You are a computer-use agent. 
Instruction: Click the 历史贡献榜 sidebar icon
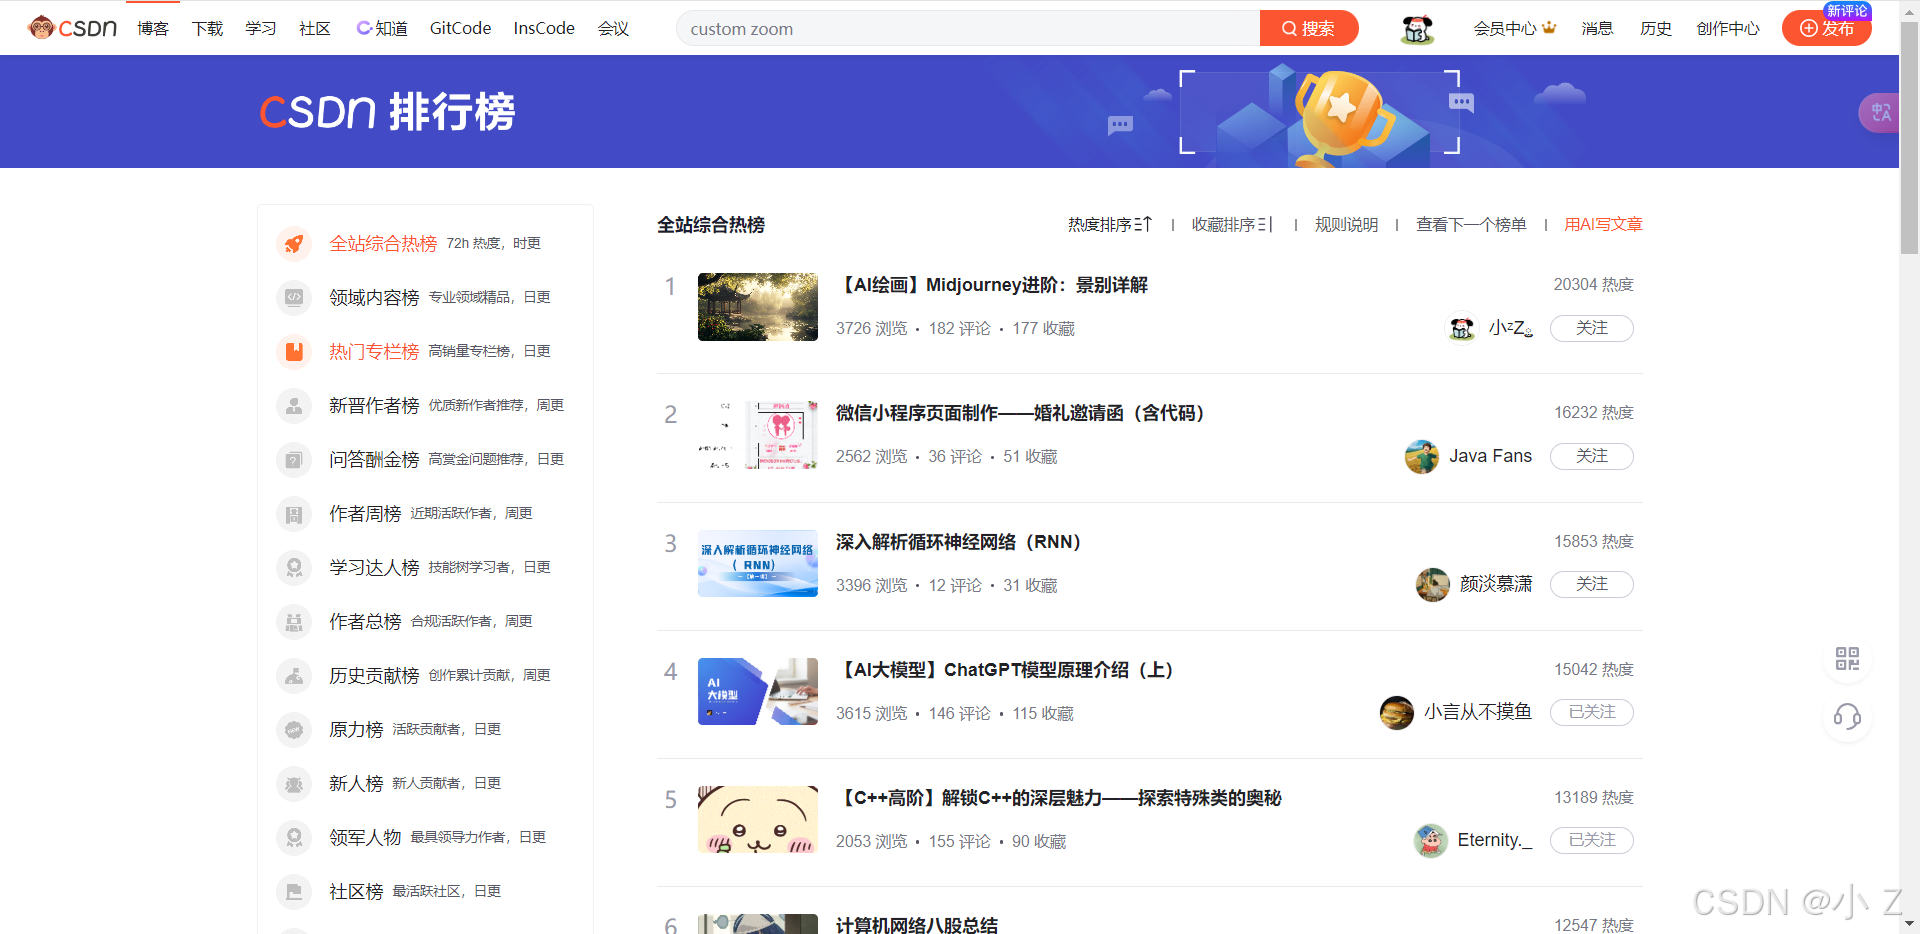pyautogui.click(x=294, y=675)
